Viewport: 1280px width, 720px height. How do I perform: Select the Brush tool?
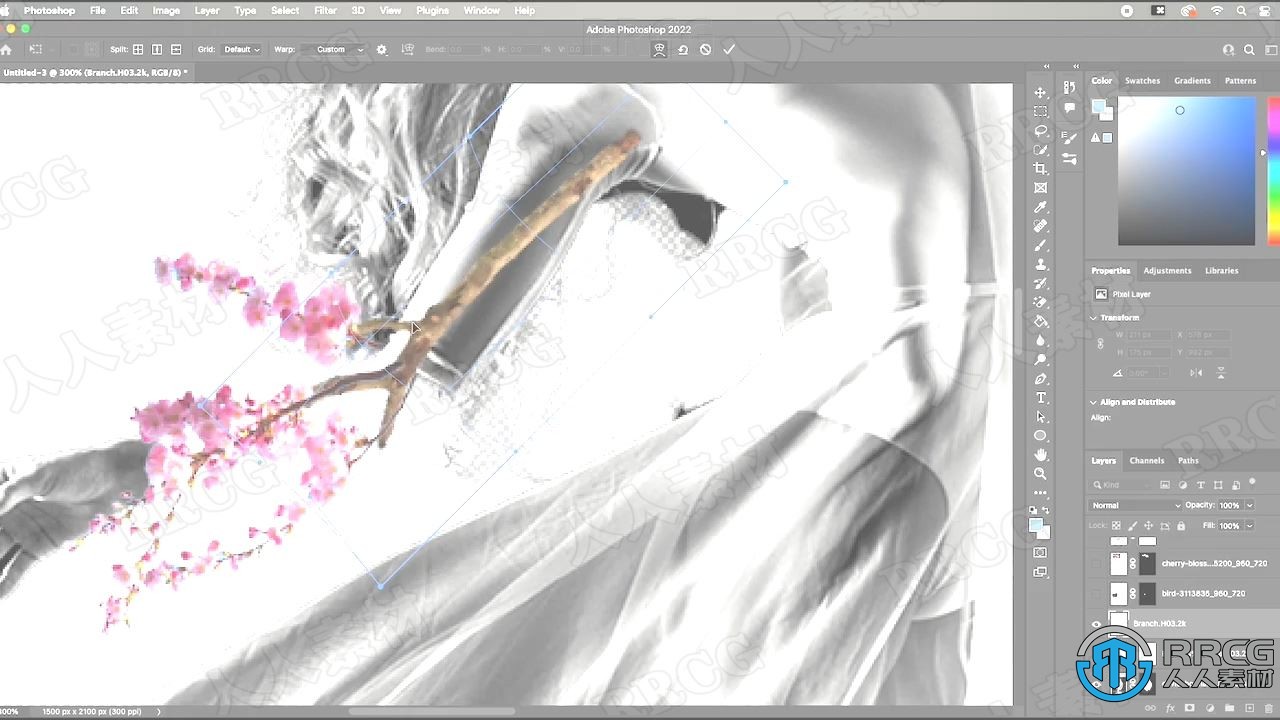[1040, 245]
